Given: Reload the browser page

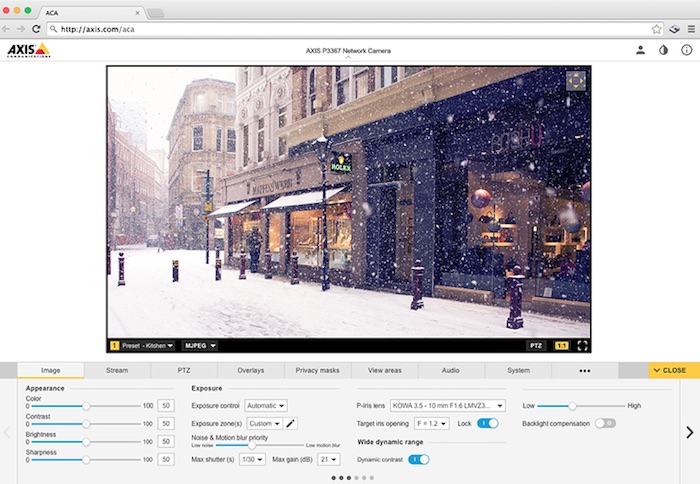Looking at the screenshot, I should coord(38,29).
